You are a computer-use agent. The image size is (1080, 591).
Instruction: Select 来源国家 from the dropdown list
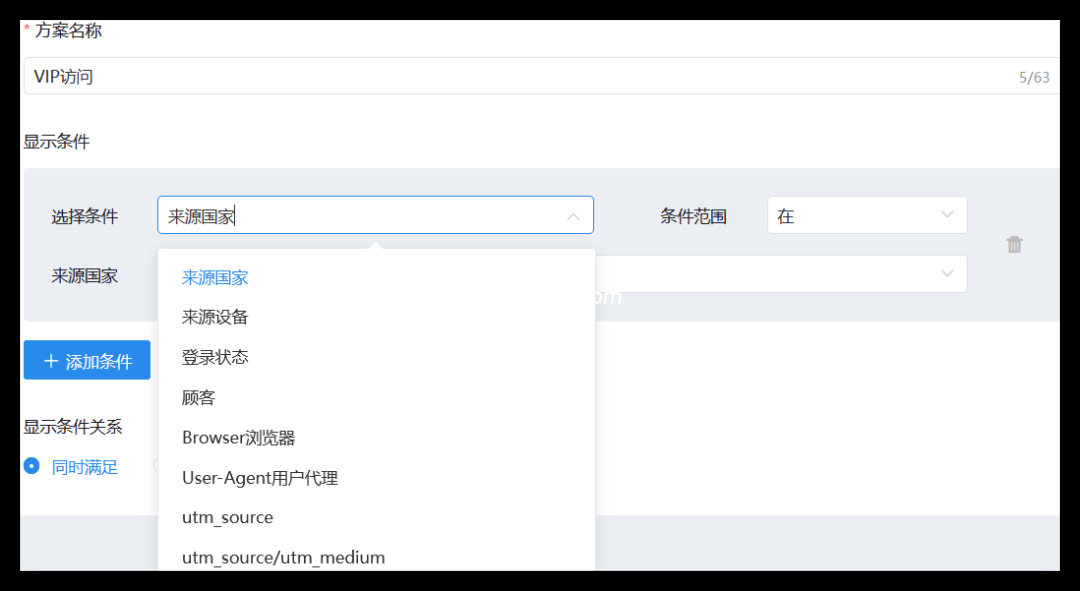tap(376, 278)
